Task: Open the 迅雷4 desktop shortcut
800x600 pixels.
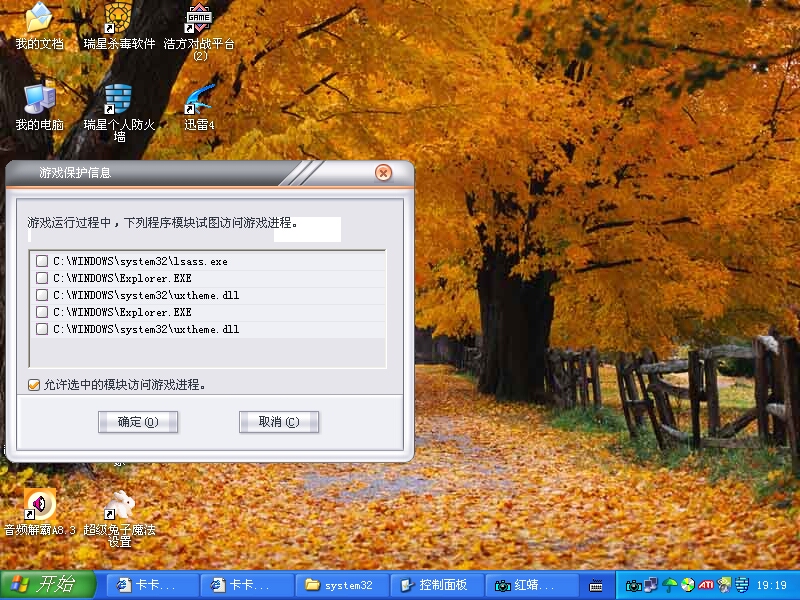Action: [199, 107]
